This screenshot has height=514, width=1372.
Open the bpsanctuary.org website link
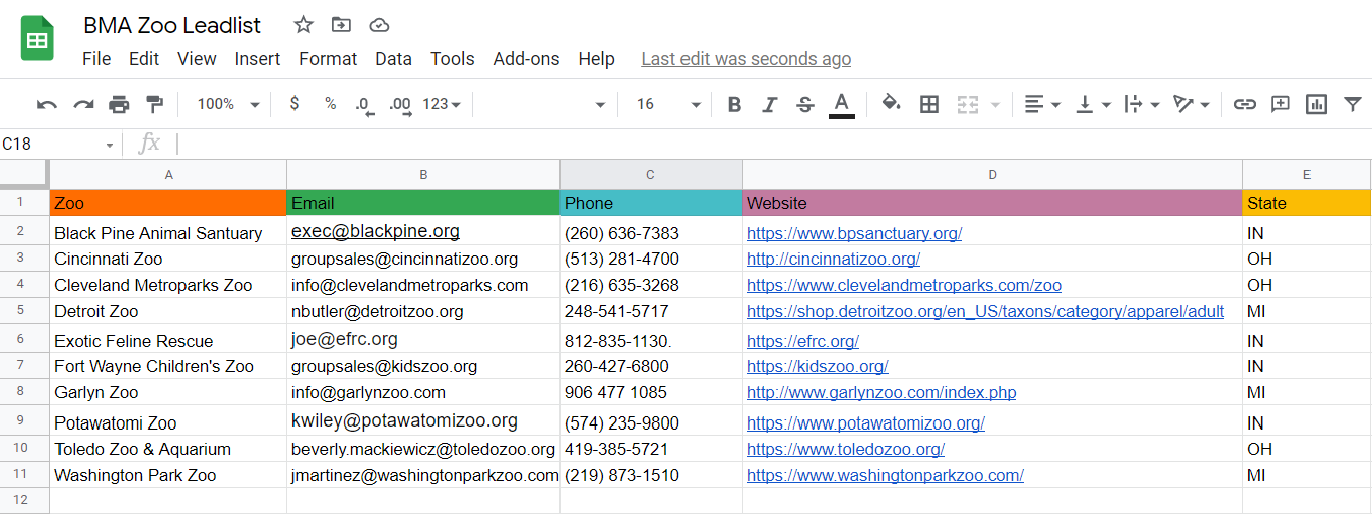[x=854, y=234]
